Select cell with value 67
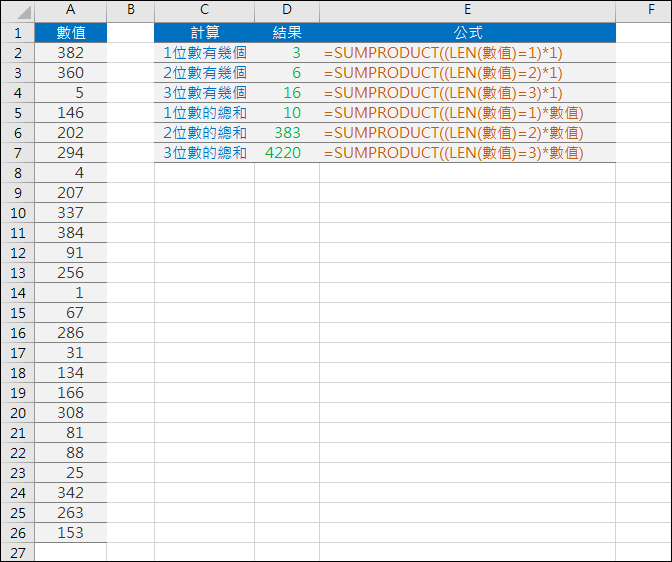This screenshot has height=562, width=672. 71,313
